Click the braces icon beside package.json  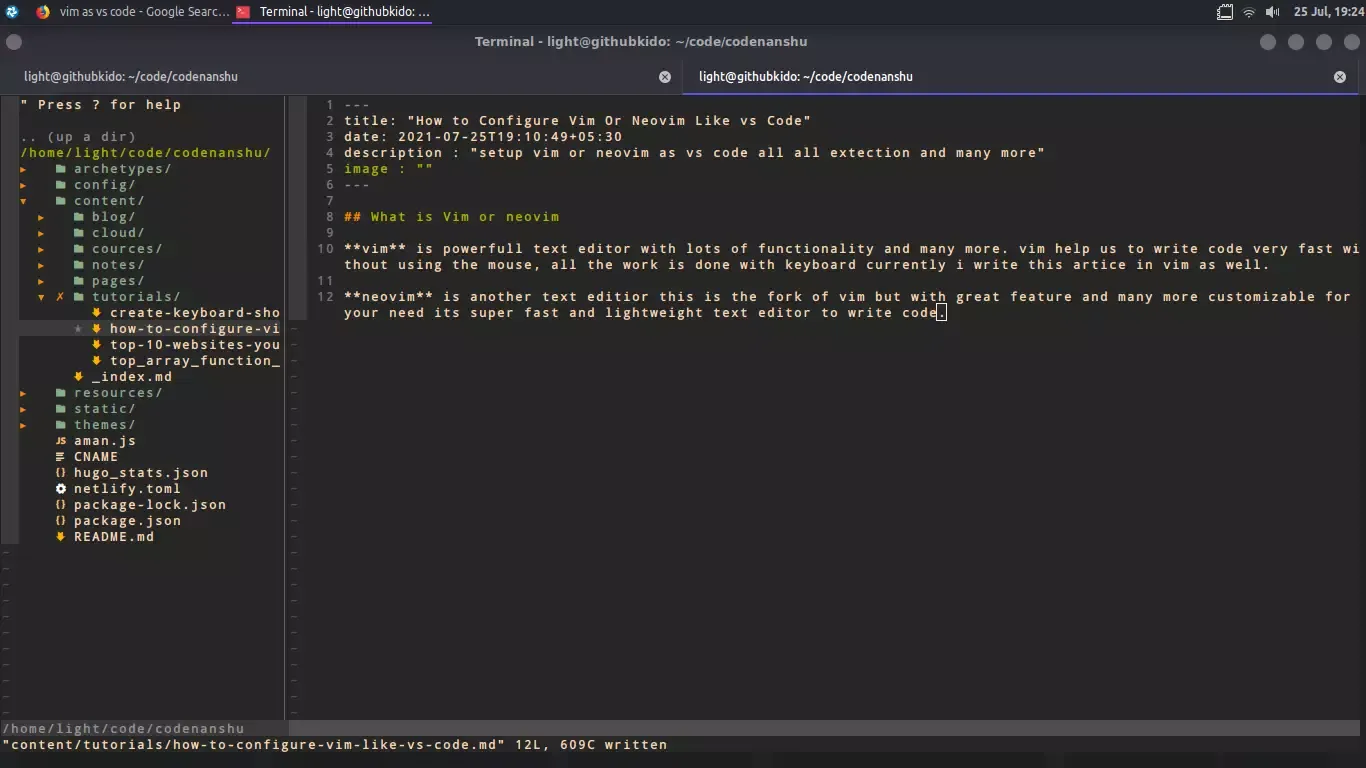pos(61,521)
